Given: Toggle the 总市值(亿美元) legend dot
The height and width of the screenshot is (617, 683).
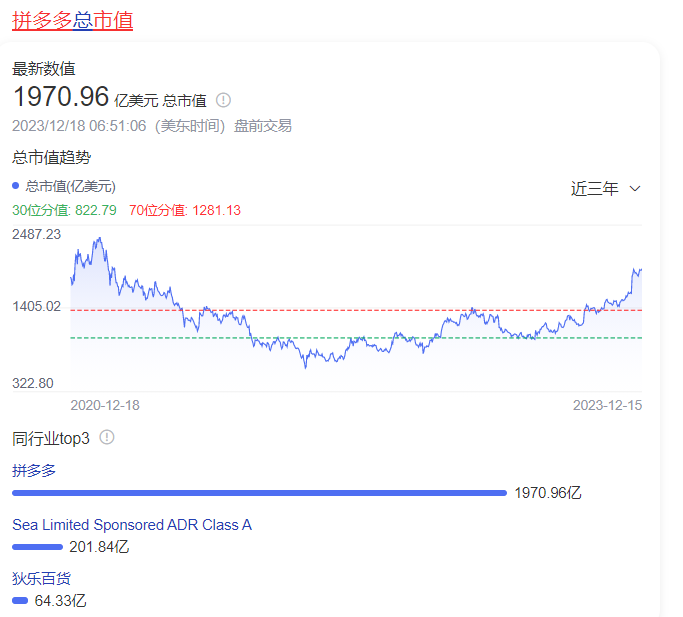Looking at the screenshot, I should [16, 186].
